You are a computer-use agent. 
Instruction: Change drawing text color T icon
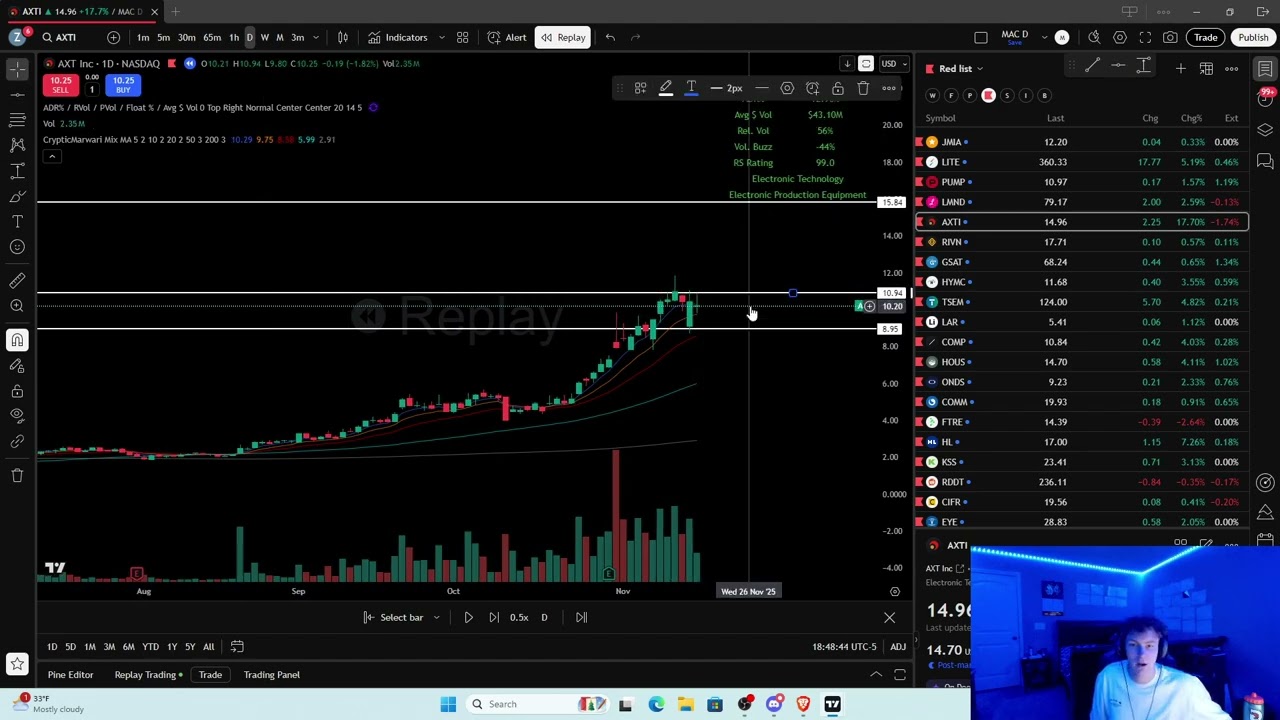pos(691,88)
